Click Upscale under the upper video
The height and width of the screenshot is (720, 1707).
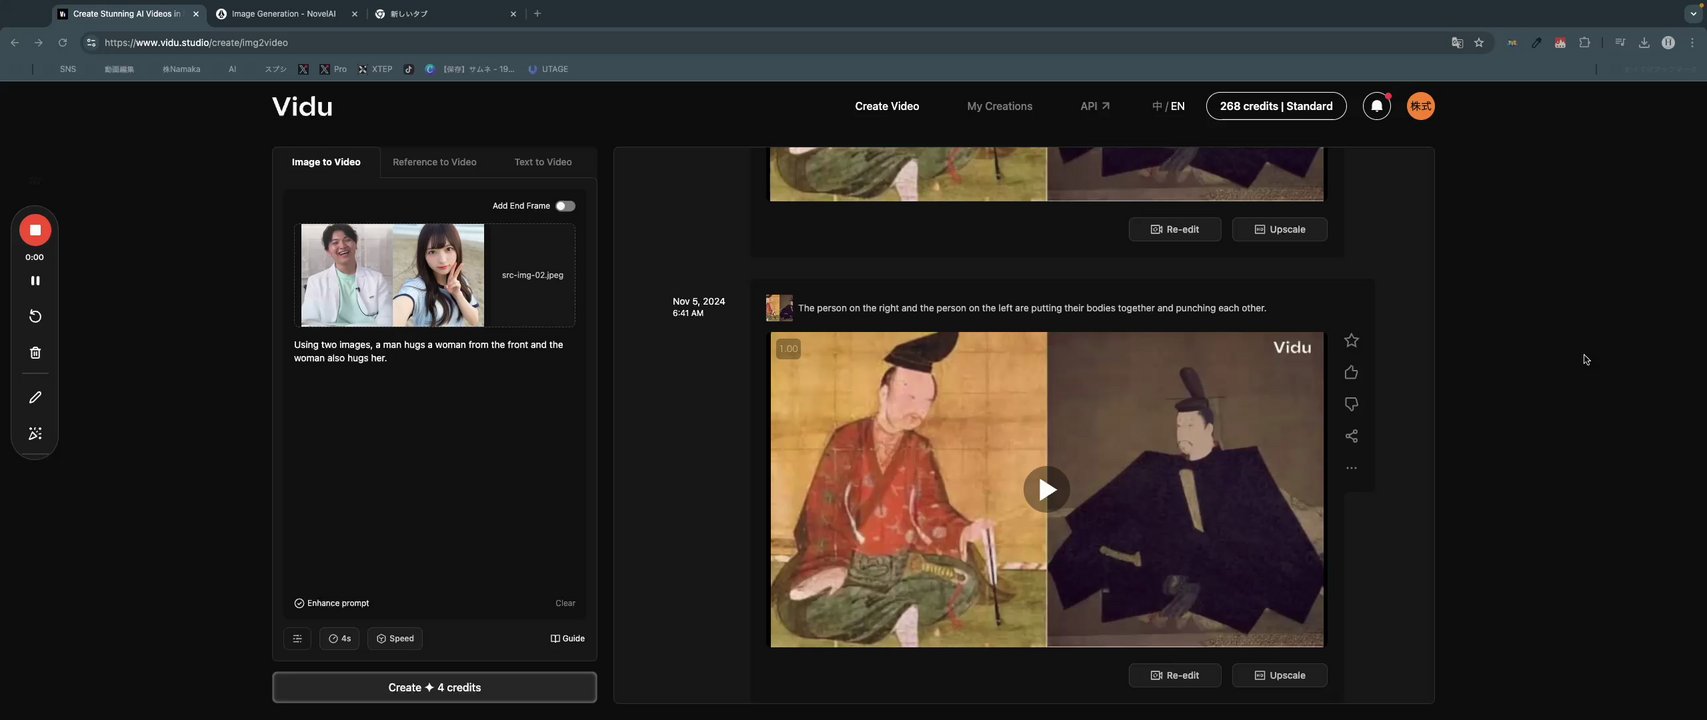[x=1280, y=229]
